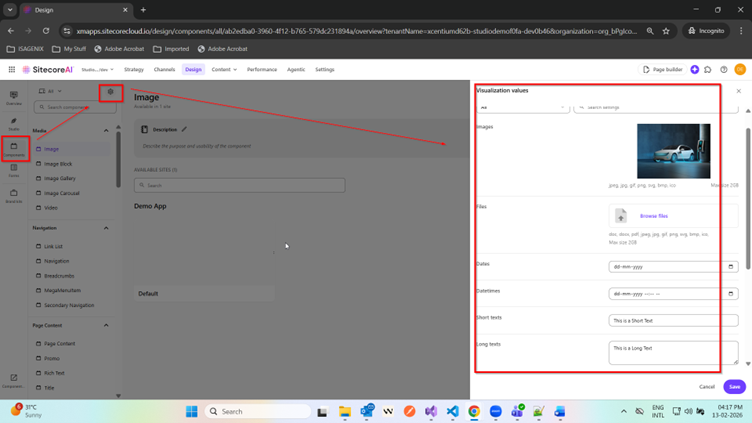
Task: Click the Page builder button
Action: pyautogui.click(x=662, y=70)
